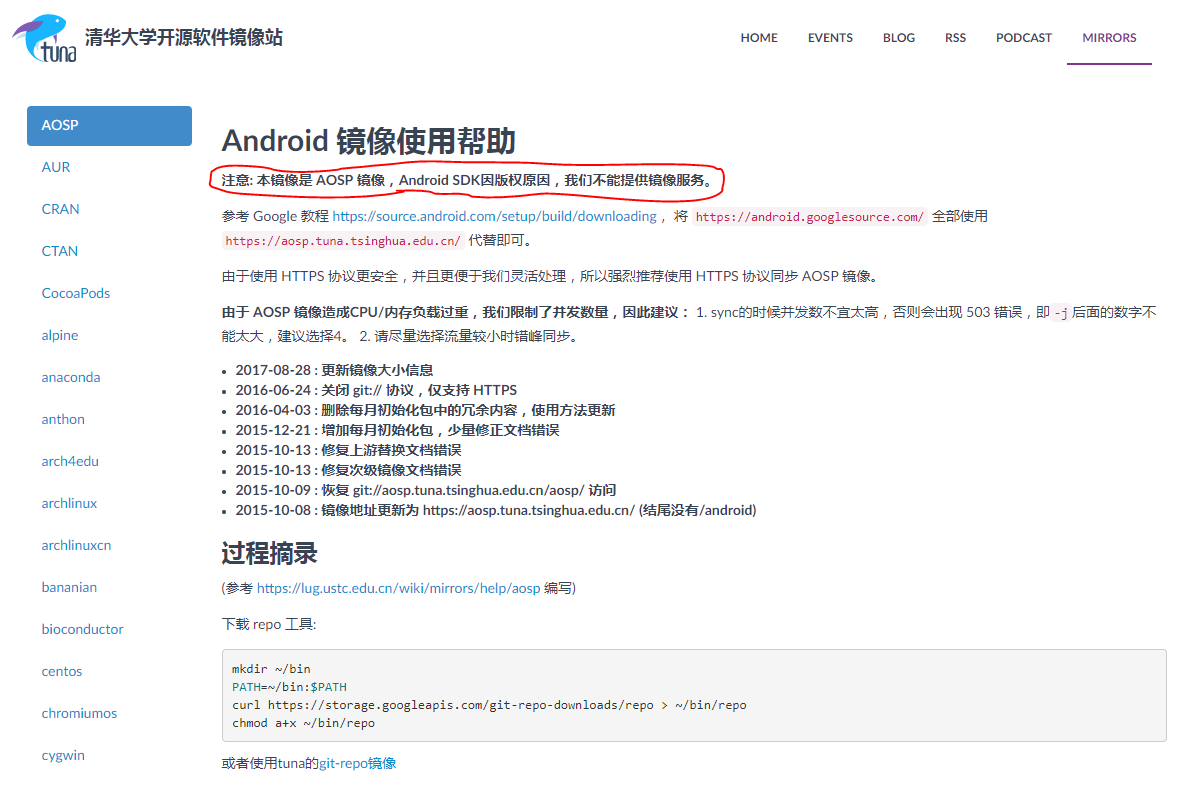Click the curl storage.googleapis.com code line
Image resolution: width=1193 pixels, height=785 pixels.
(x=489, y=705)
